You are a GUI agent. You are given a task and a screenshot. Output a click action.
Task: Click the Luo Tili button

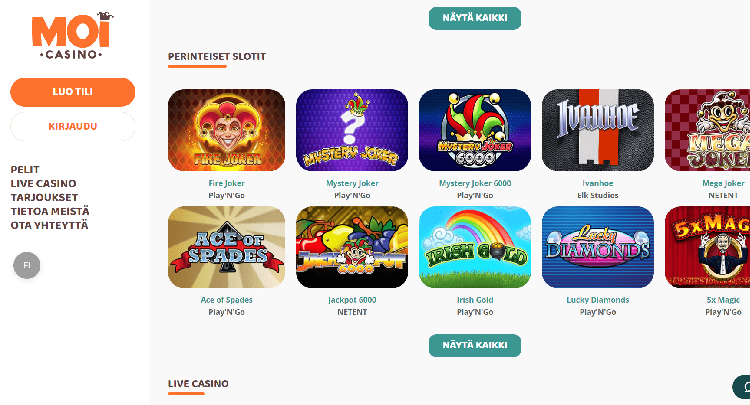73,92
